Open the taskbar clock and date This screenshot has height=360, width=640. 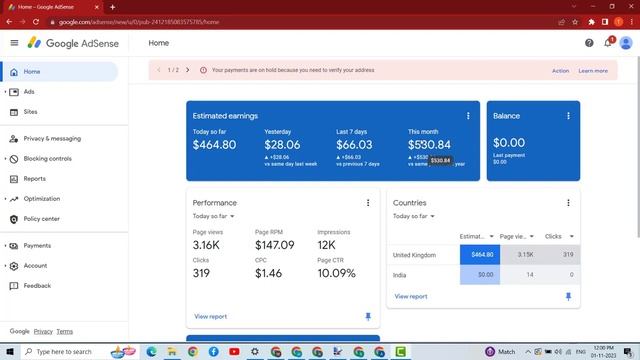603,351
